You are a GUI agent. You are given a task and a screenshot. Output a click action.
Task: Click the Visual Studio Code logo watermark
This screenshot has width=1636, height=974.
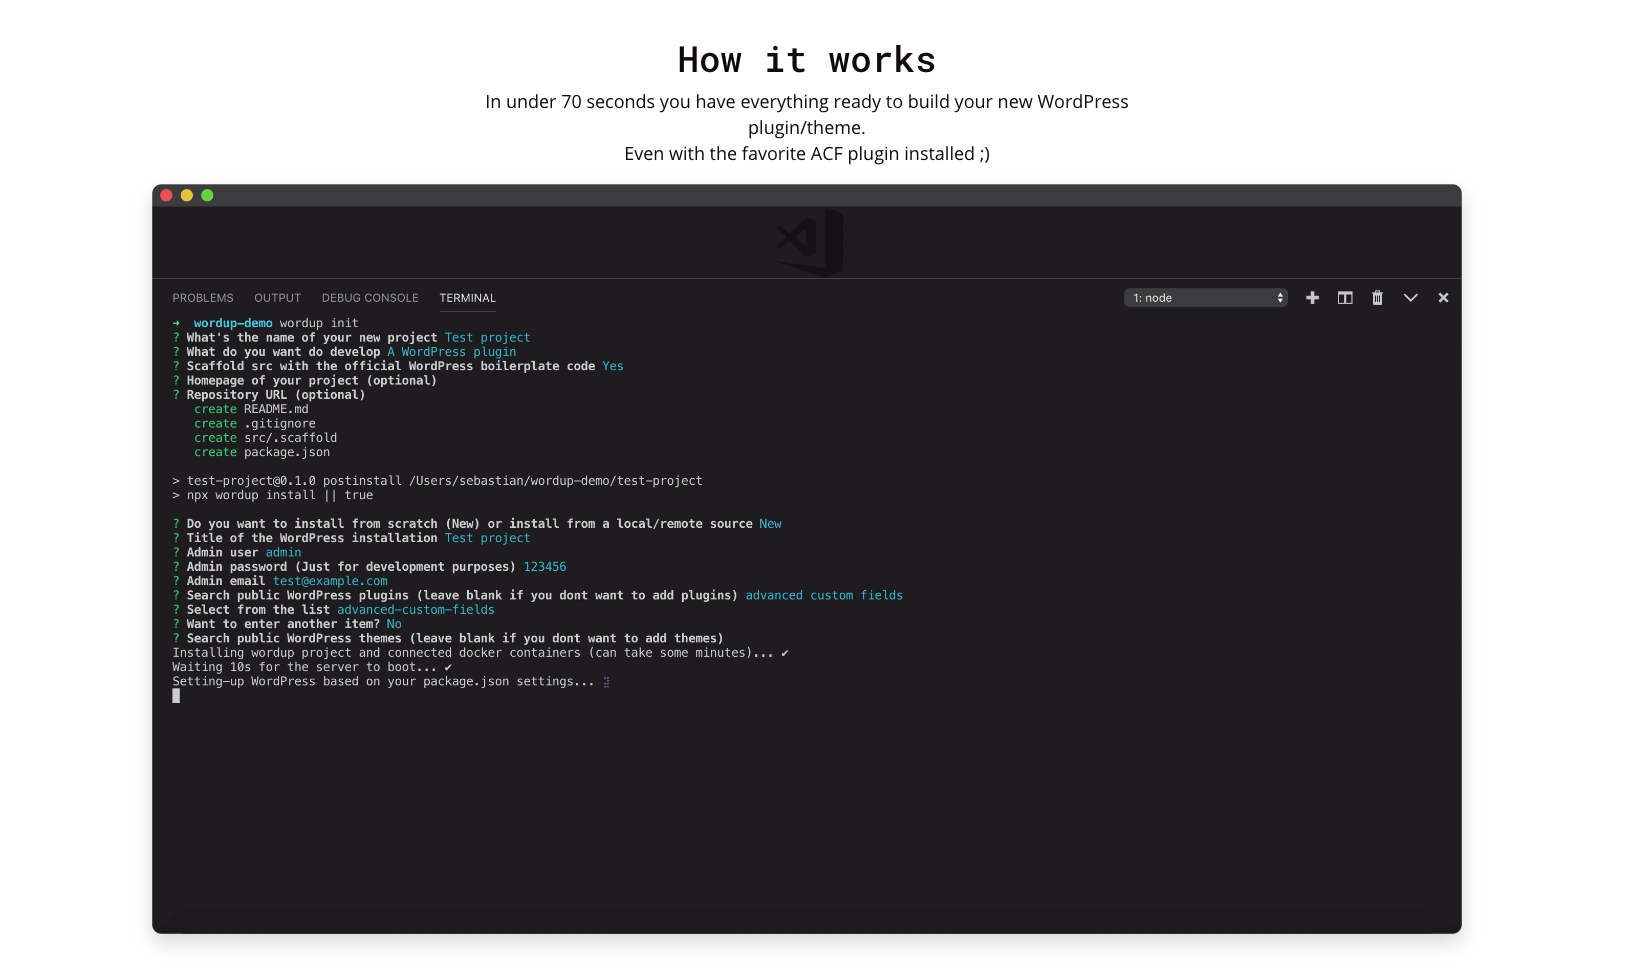[x=810, y=242]
